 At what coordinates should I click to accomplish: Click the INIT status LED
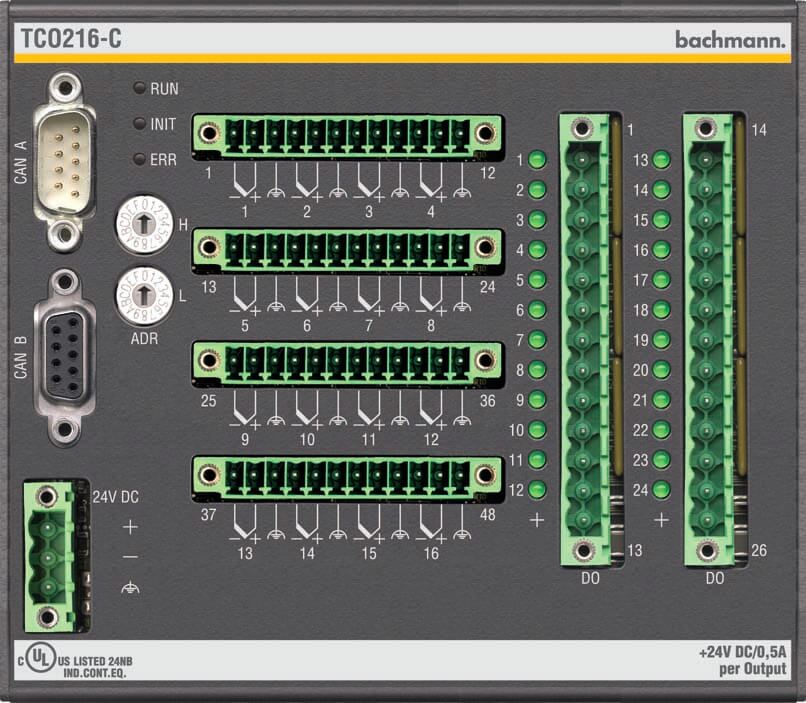pyautogui.click(x=139, y=123)
